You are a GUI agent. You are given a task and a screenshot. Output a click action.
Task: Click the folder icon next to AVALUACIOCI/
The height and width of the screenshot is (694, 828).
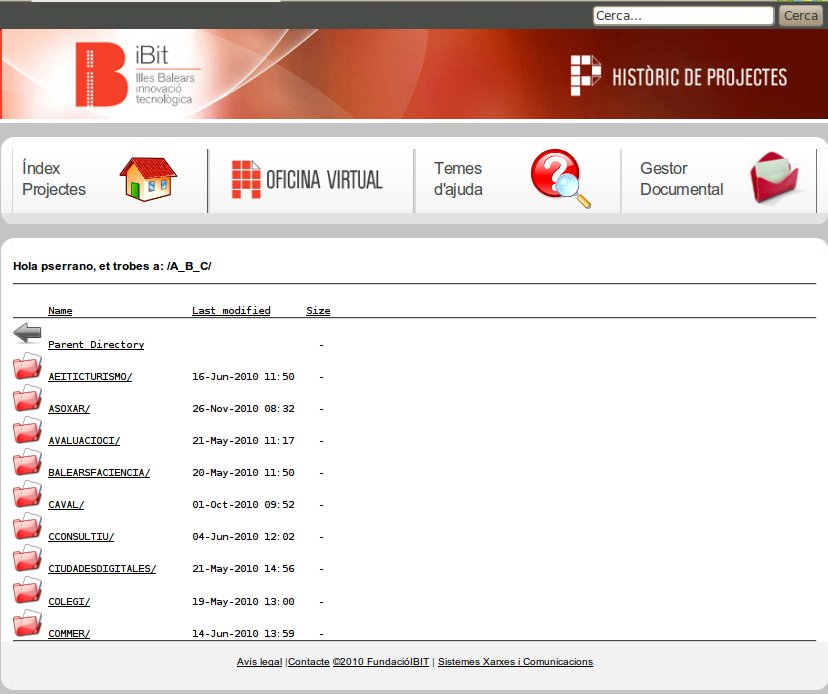pyautogui.click(x=27, y=430)
